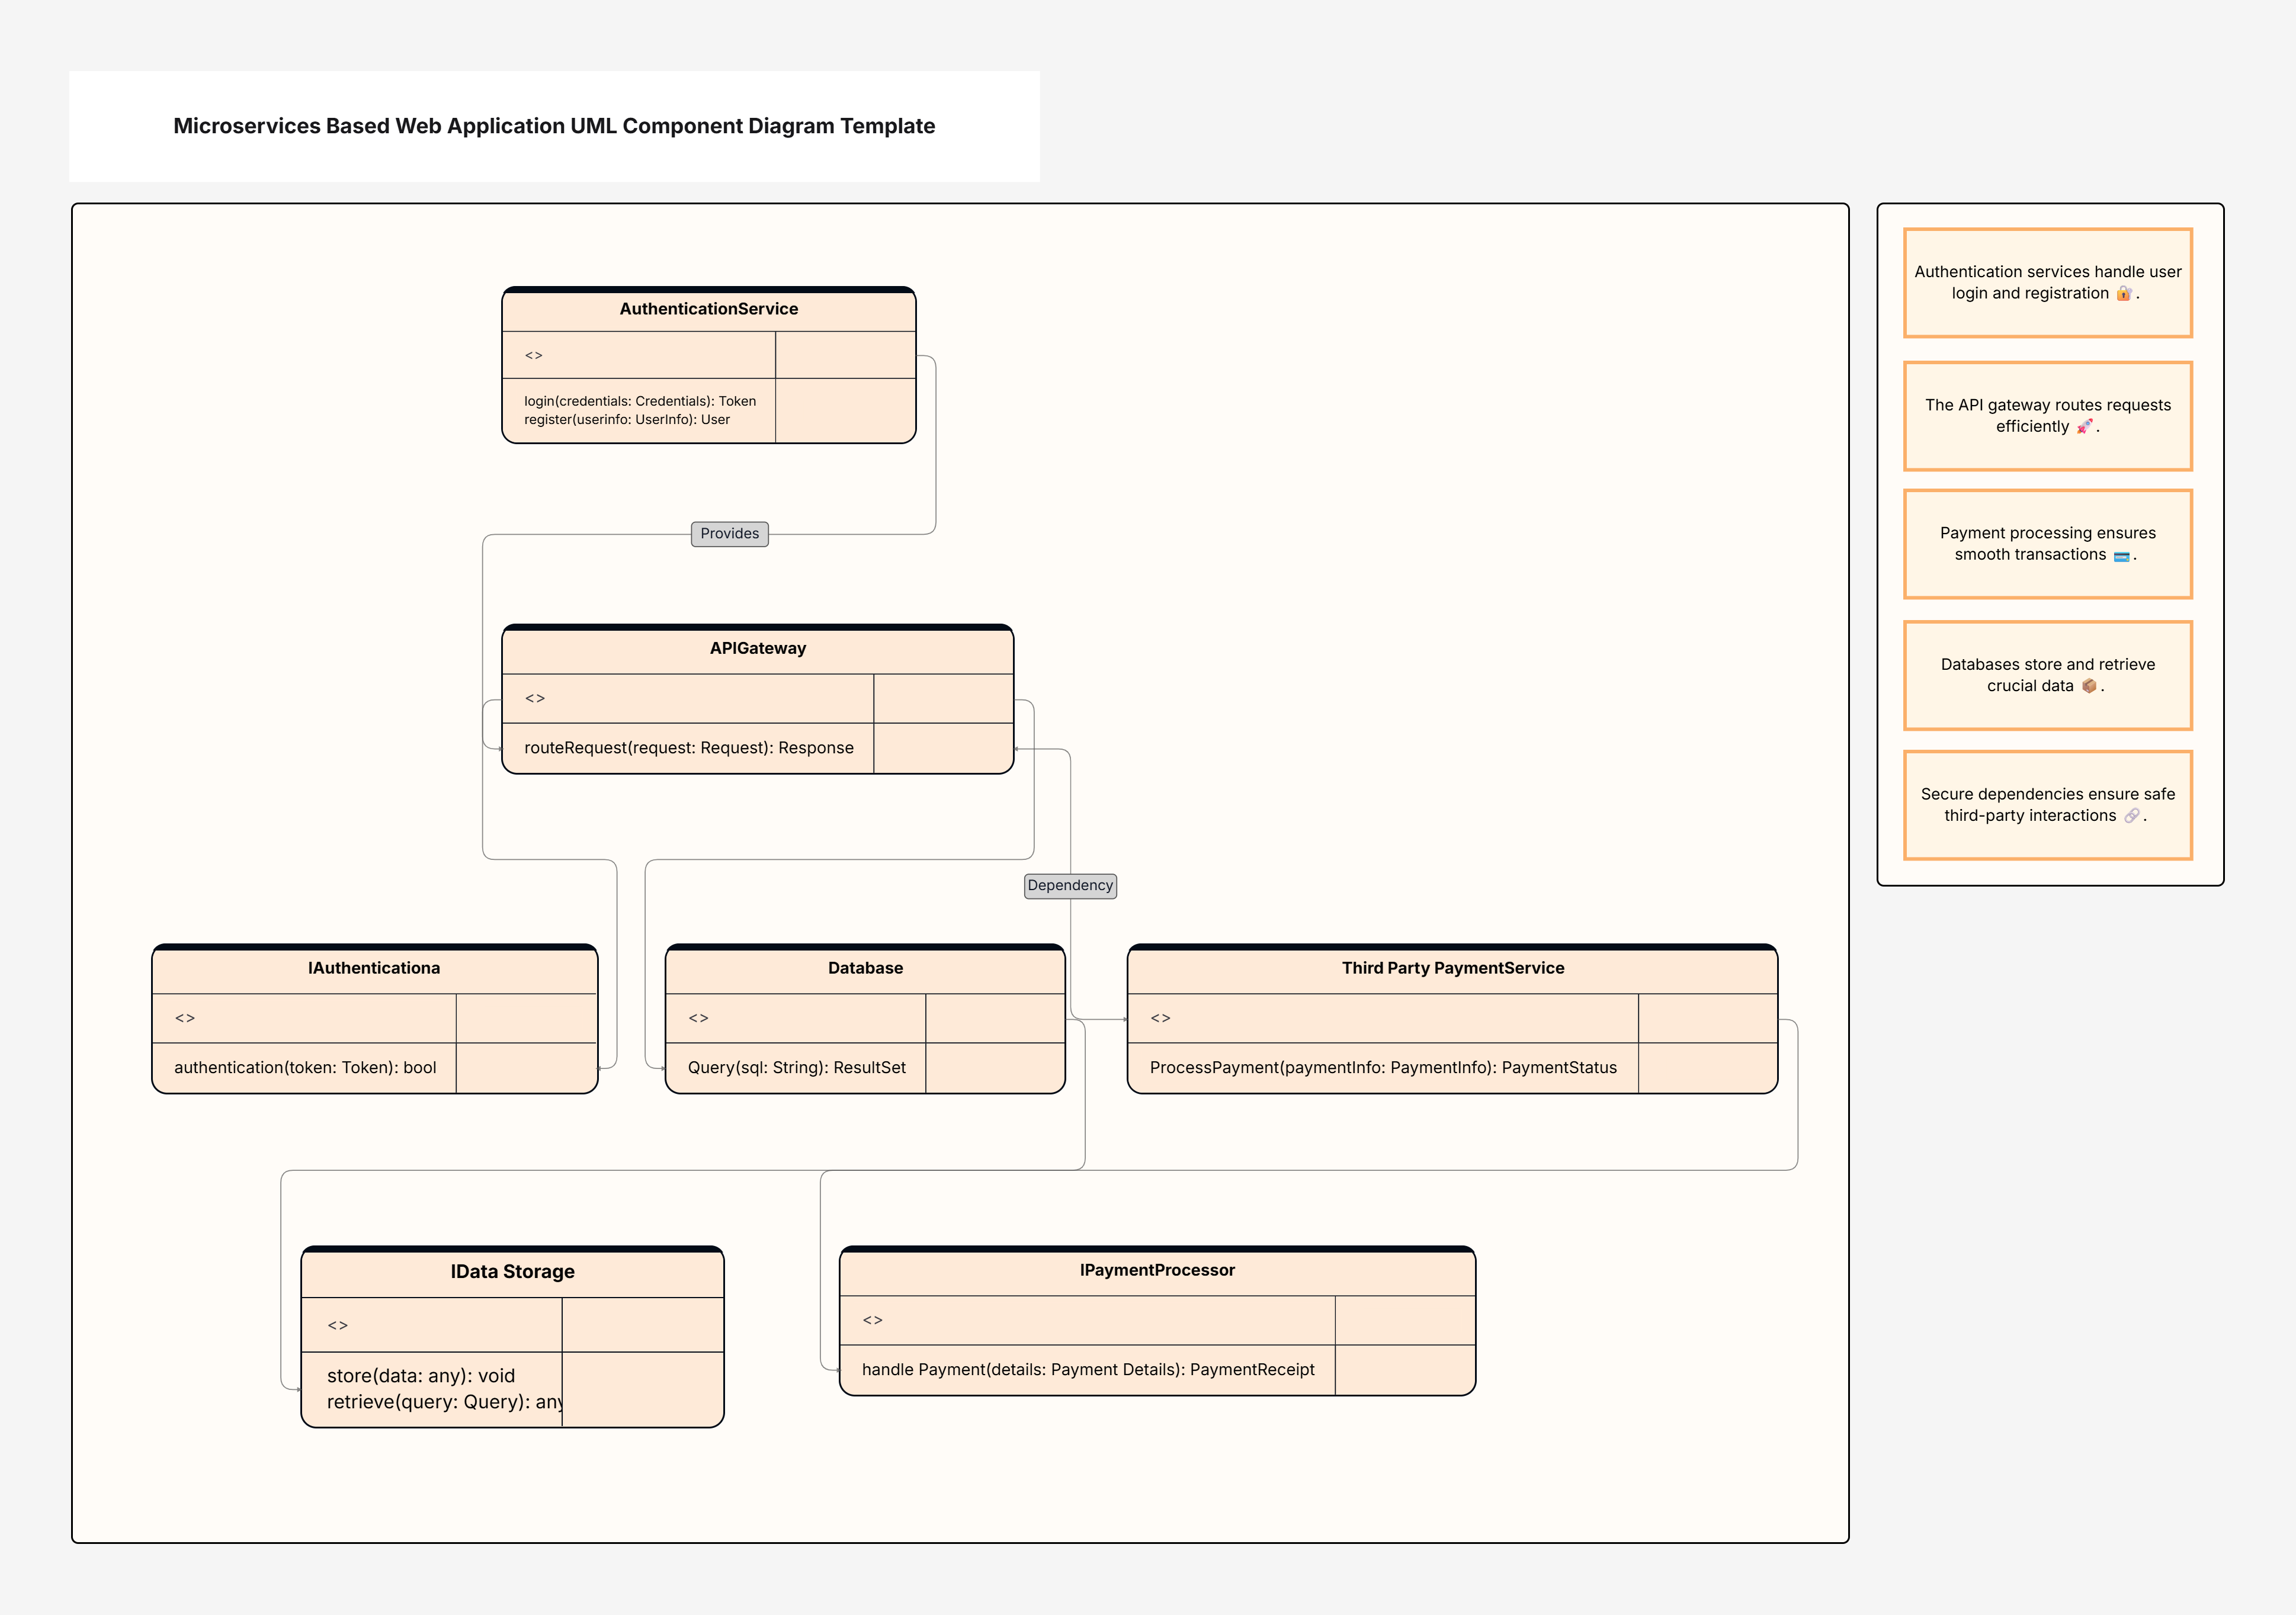Select routeRequest(request: Request): Response text

[689, 748]
